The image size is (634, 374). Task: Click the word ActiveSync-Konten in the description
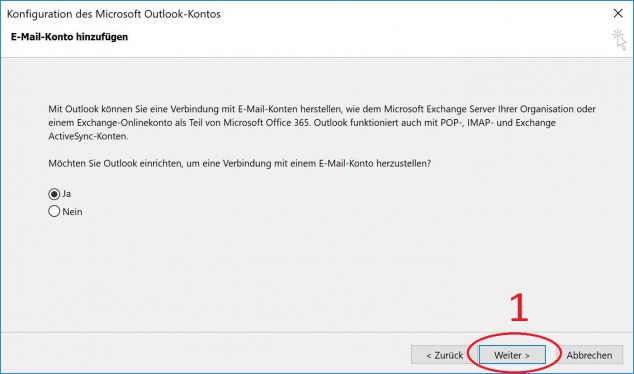click(x=88, y=136)
